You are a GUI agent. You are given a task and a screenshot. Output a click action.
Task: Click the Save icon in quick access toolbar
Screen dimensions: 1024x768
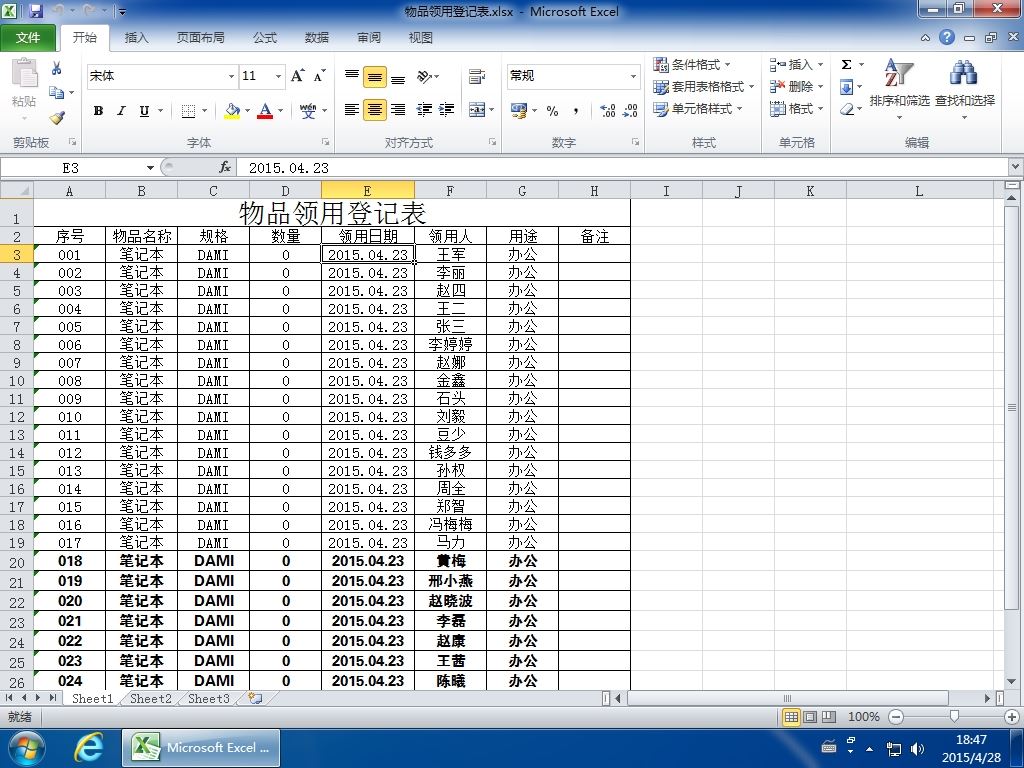click(x=36, y=11)
